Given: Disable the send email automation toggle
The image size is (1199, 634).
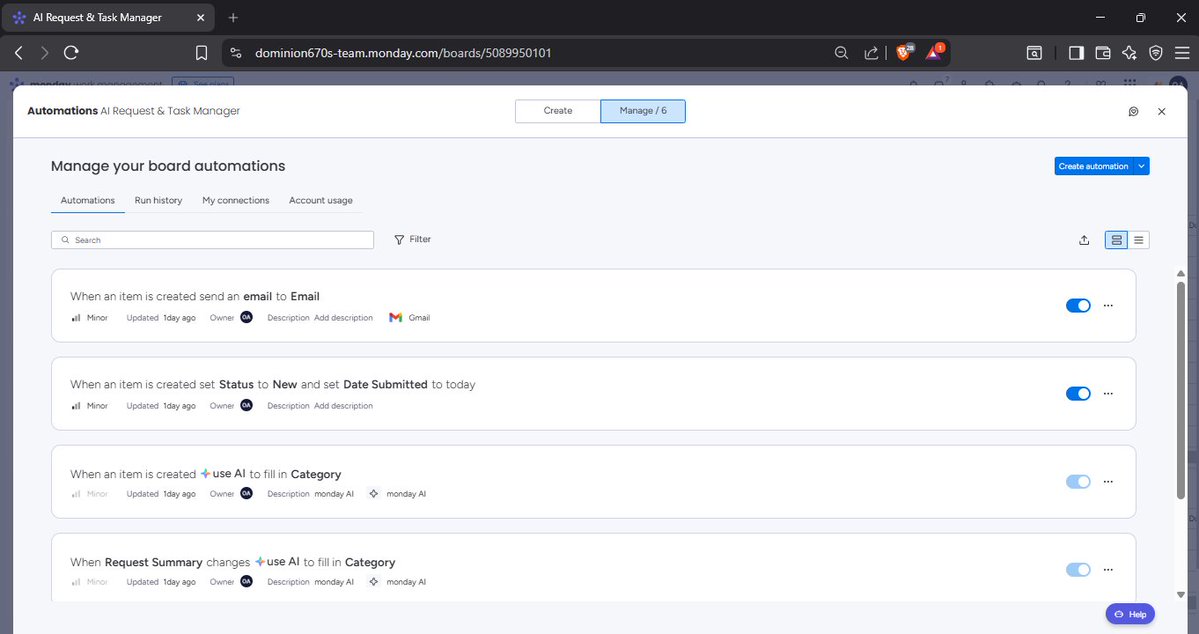Looking at the screenshot, I should 1078,305.
